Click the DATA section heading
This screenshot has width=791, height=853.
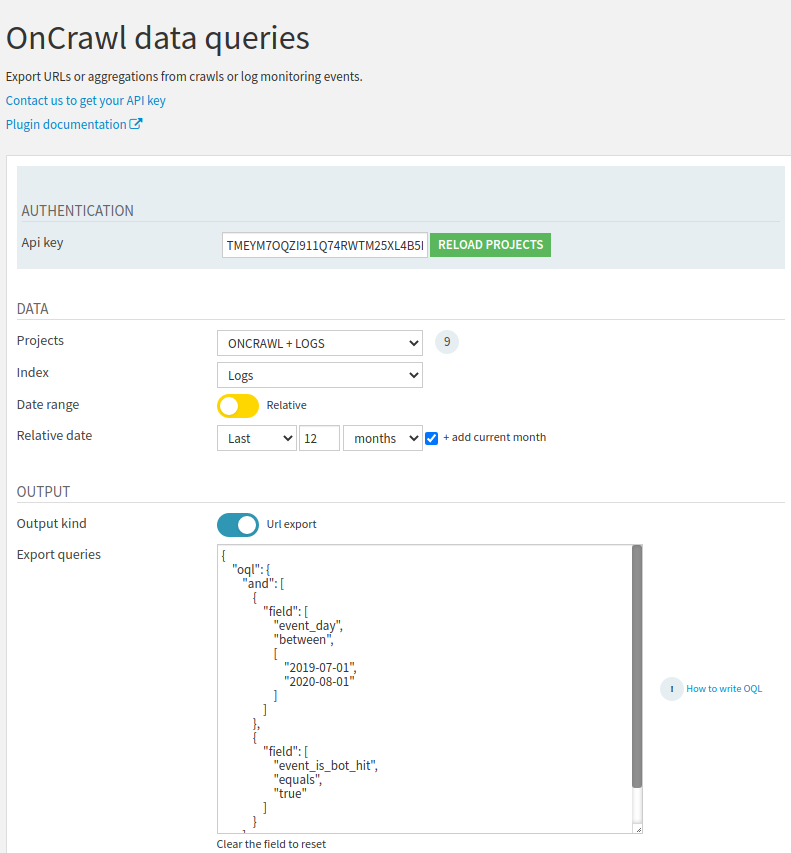click(33, 309)
